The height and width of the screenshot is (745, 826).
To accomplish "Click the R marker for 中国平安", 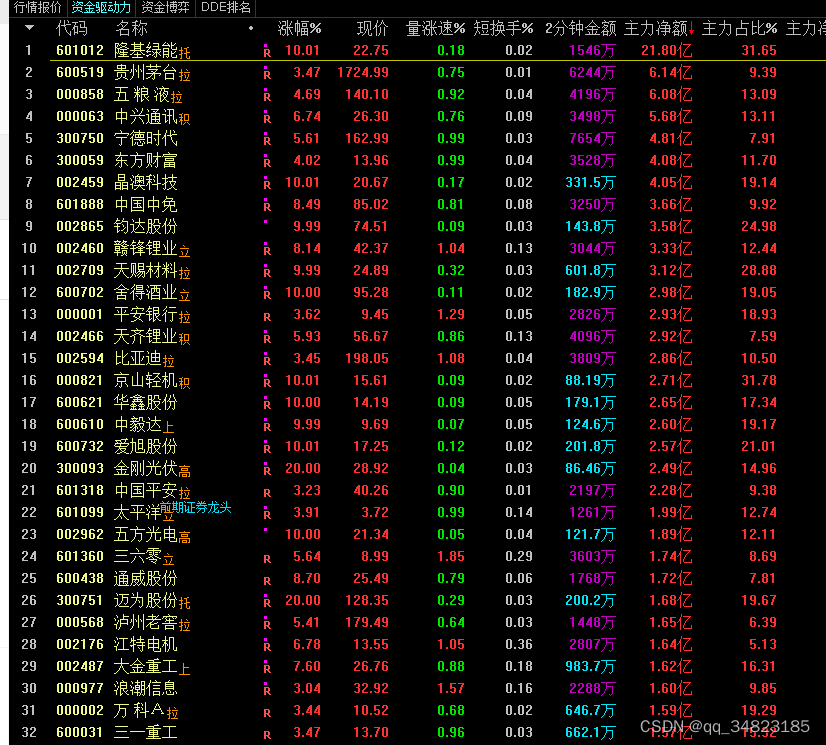I will click(267, 492).
